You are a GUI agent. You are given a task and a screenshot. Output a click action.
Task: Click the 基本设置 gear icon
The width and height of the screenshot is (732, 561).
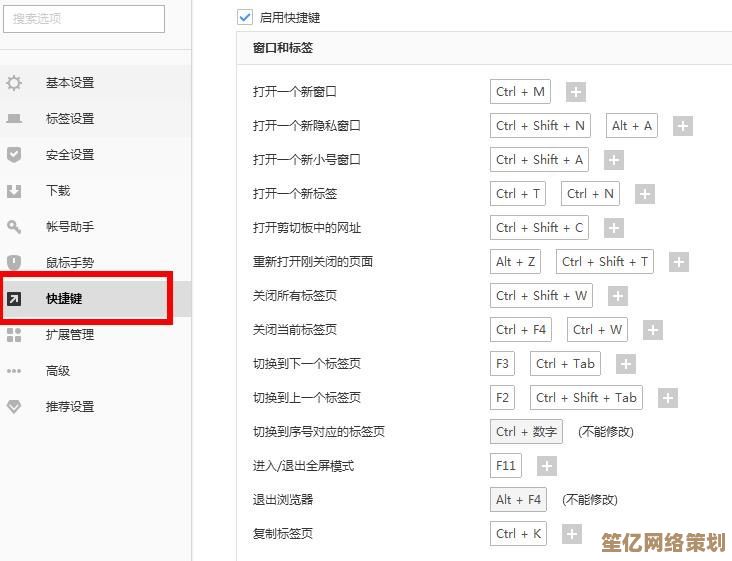(14, 83)
